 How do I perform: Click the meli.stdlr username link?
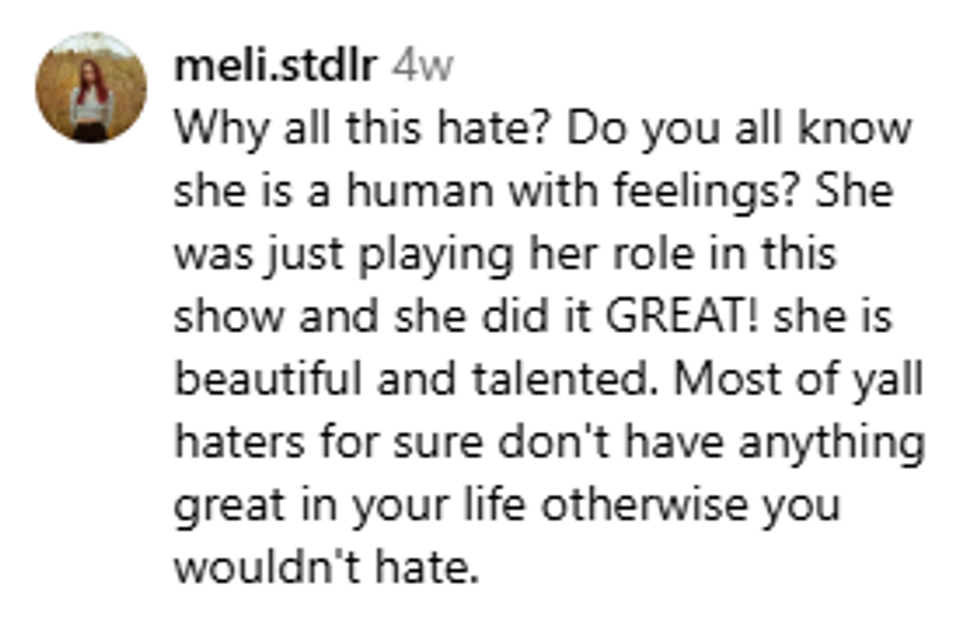pyautogui.click(x=275, y=66)
